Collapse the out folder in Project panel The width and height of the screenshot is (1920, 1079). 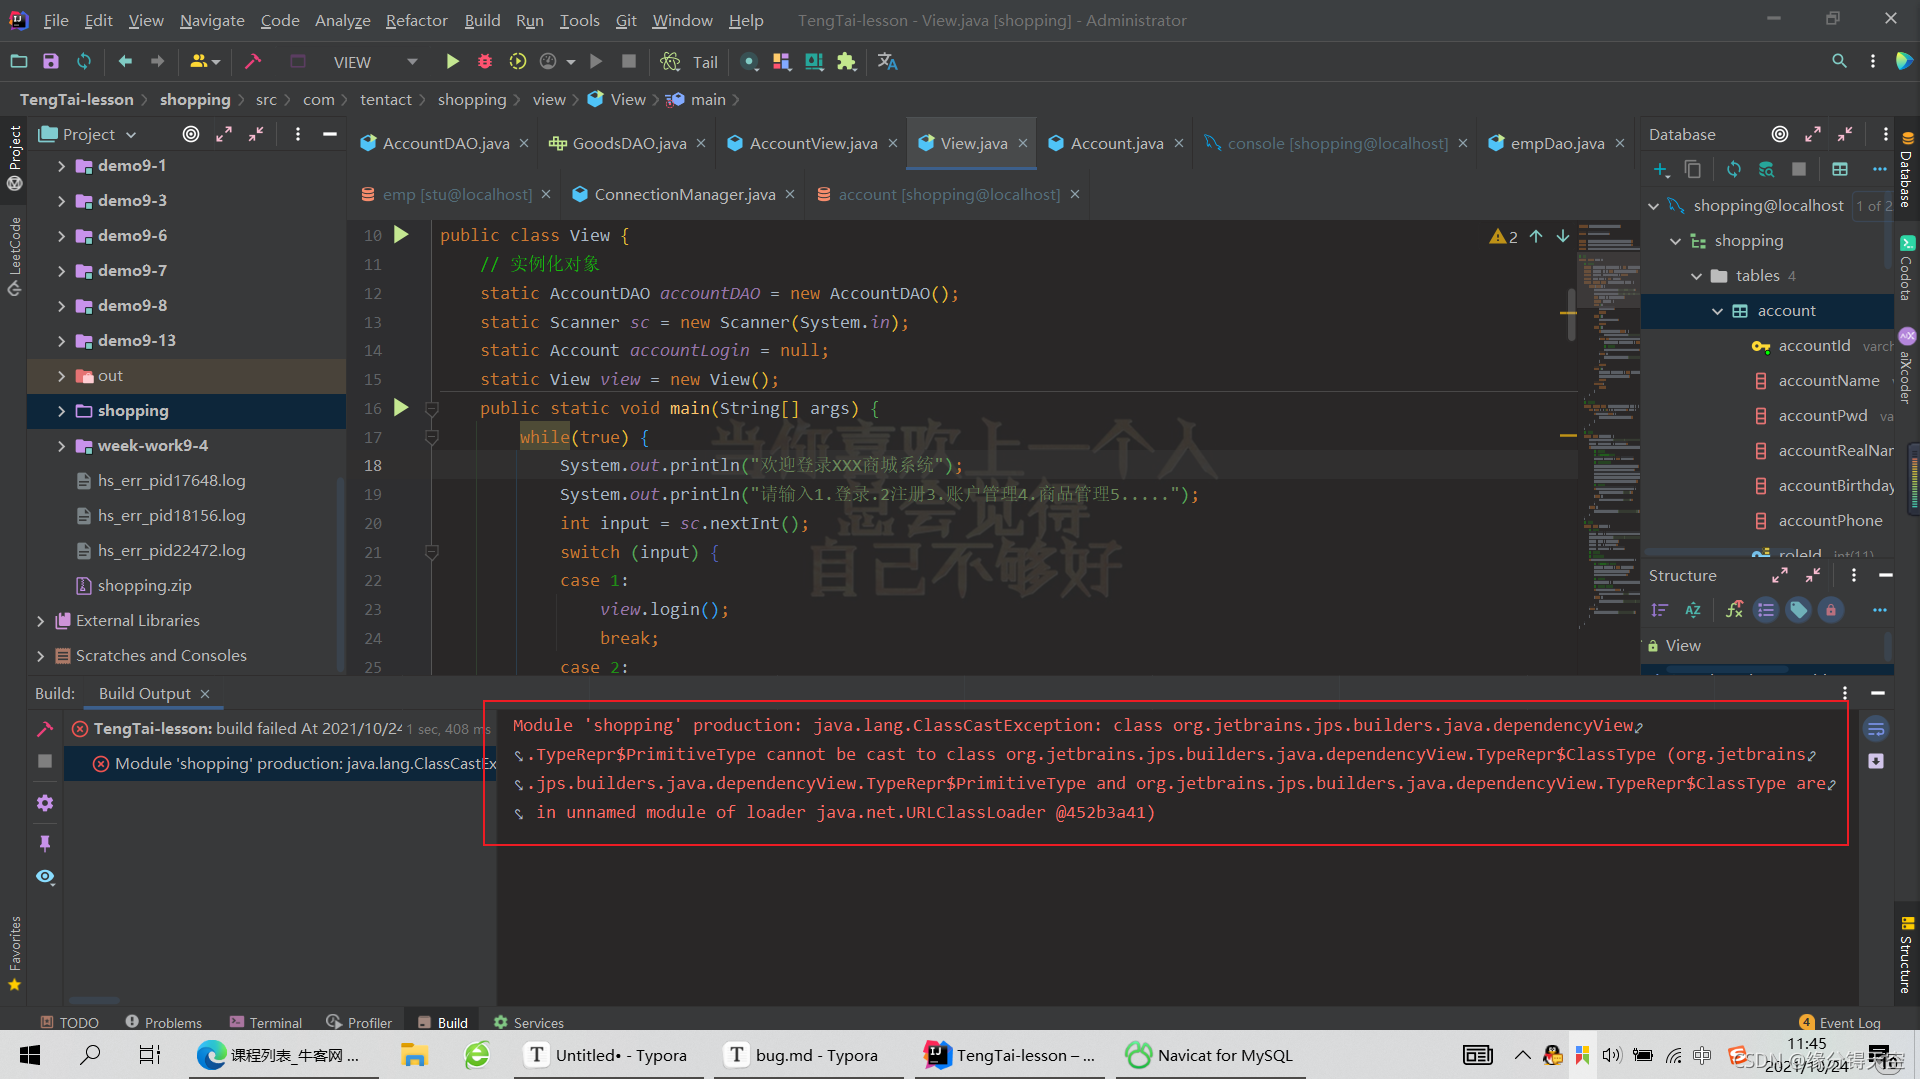tap(62, 375)
